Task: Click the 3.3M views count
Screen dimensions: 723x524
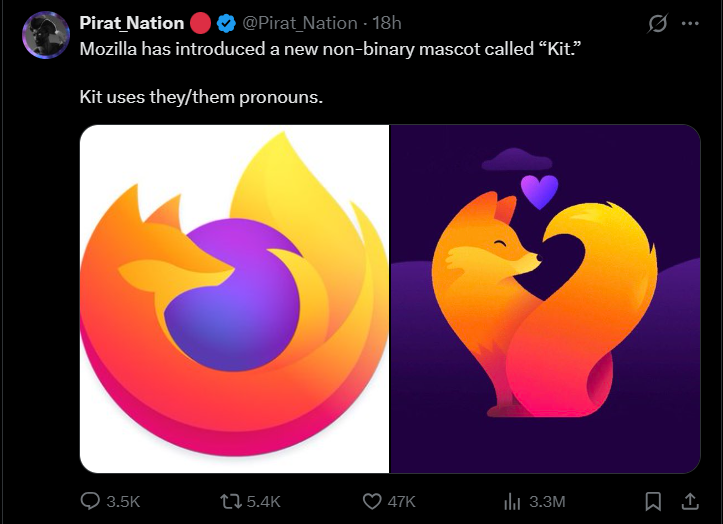Action: click(547, 501)
